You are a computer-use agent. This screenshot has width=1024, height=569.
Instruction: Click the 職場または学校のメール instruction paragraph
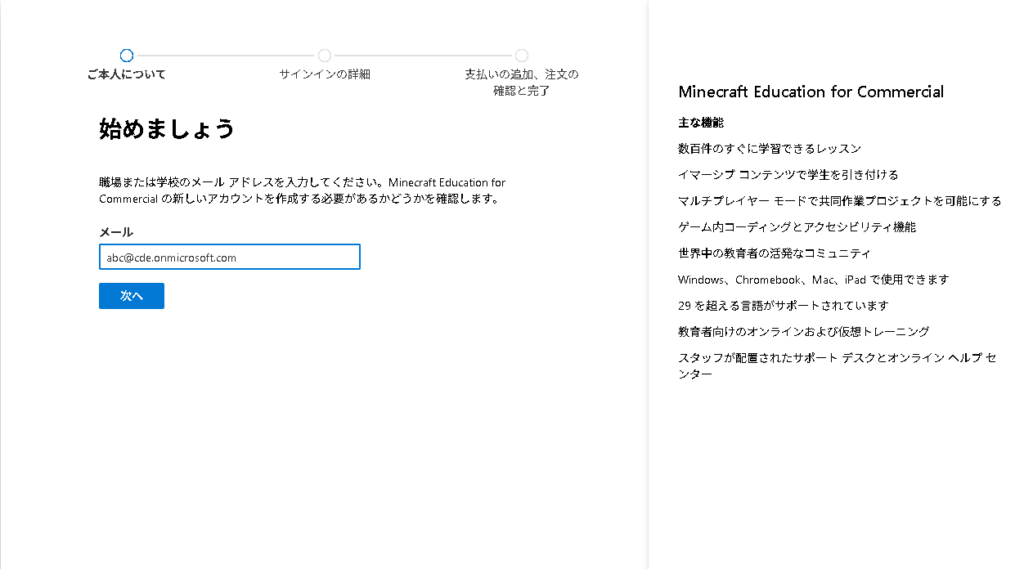tap(302, 191)
